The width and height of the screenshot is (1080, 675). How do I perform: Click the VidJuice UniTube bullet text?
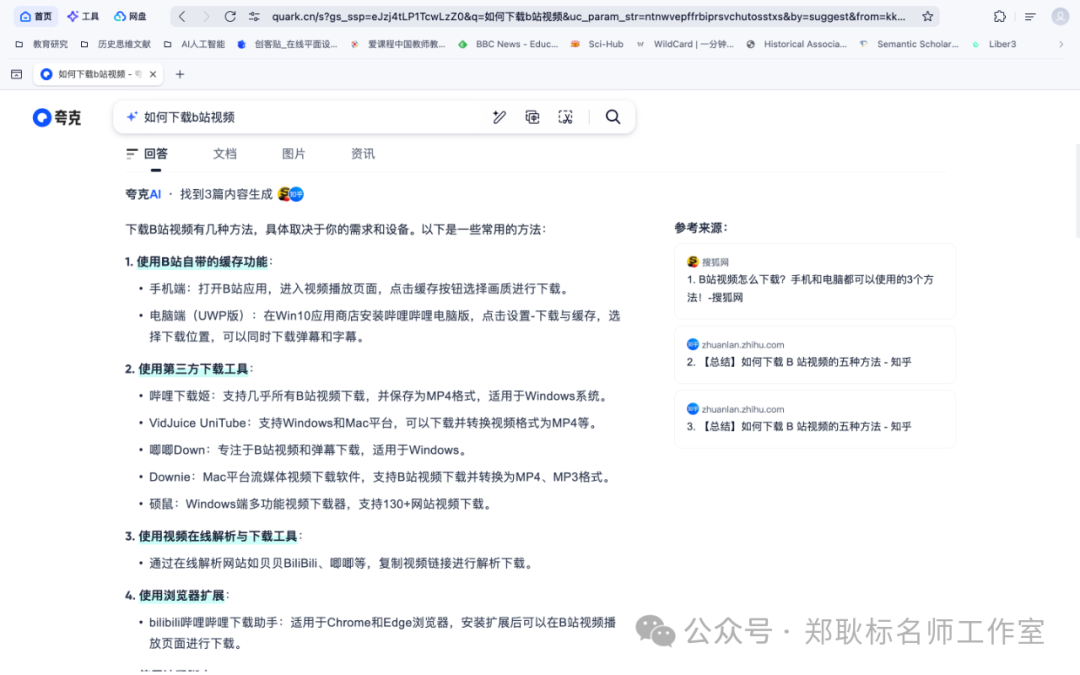tap(375, 423)
